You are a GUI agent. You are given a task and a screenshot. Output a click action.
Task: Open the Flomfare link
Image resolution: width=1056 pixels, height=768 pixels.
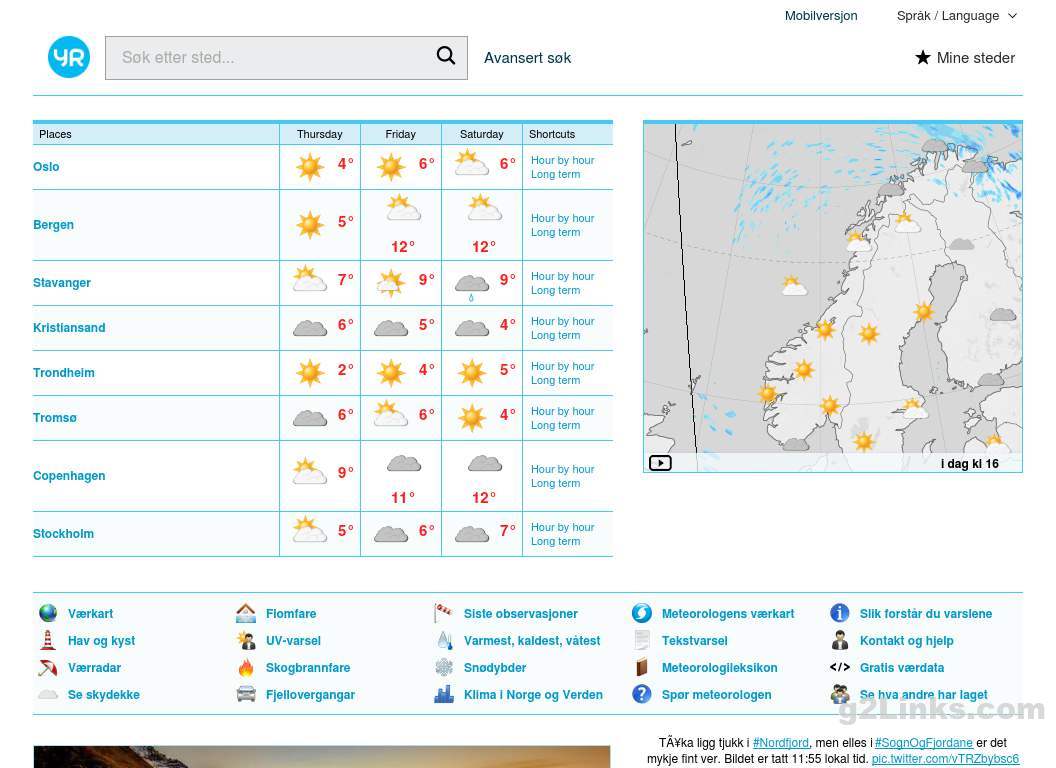pos(291,614)
